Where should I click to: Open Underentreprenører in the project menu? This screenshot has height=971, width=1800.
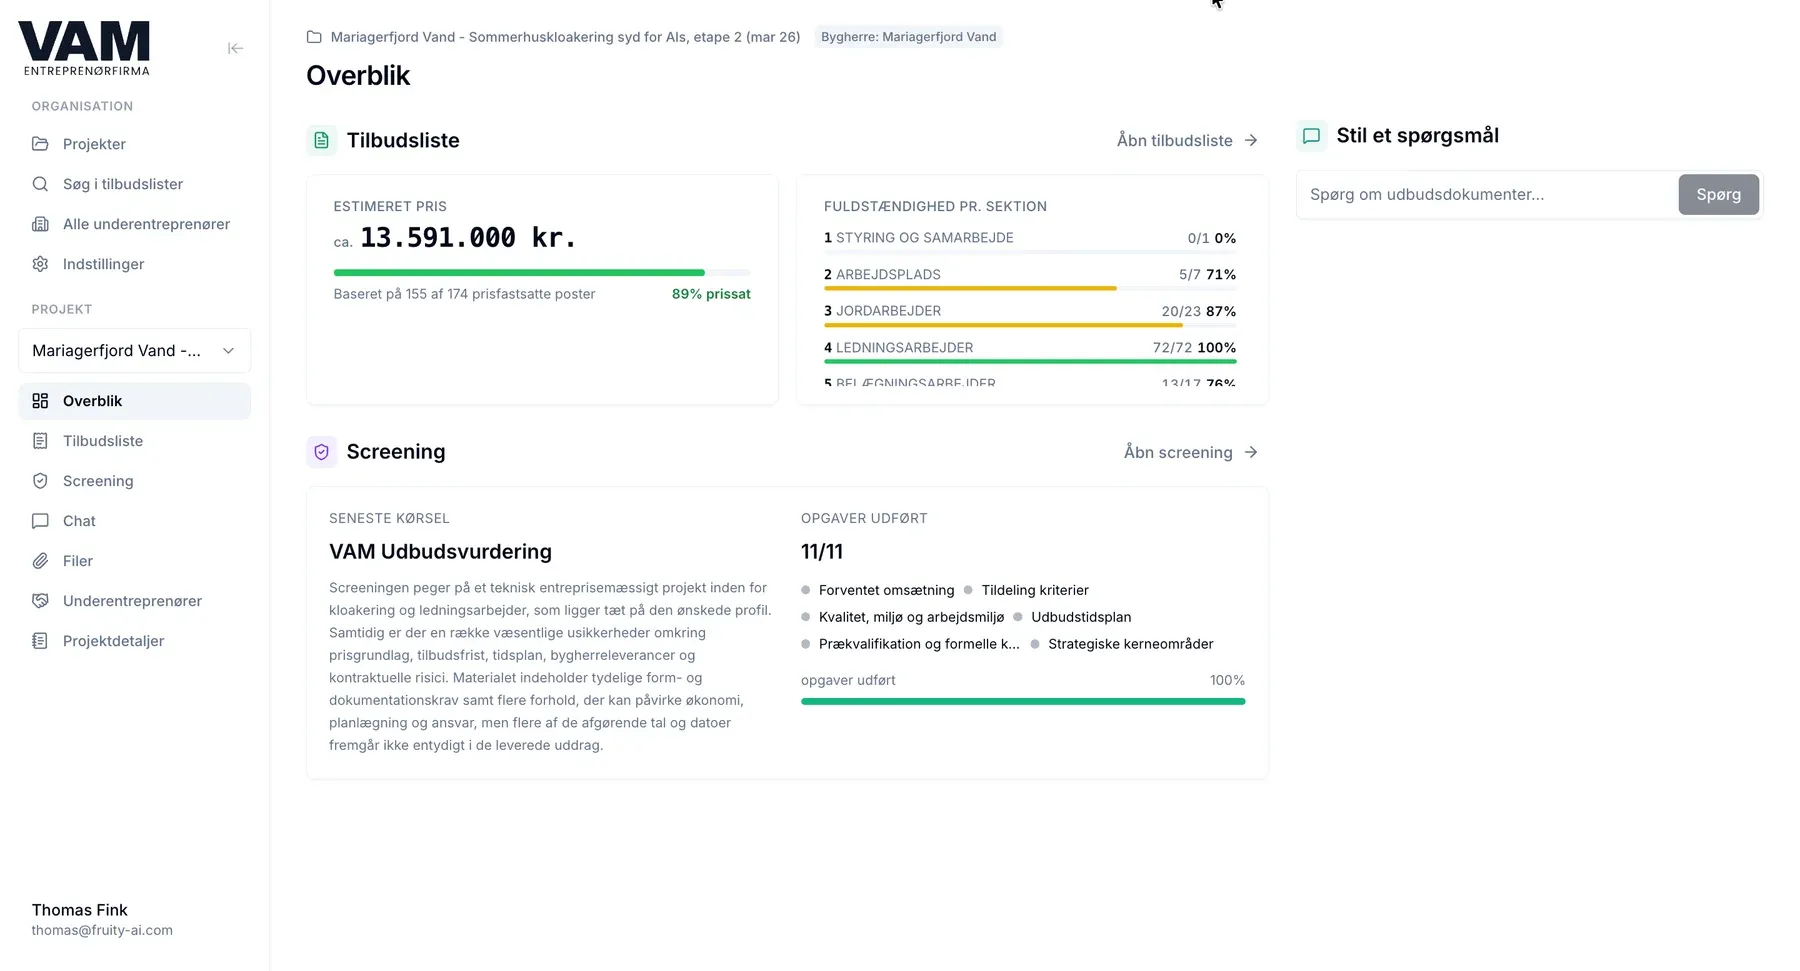click(134, 601)
